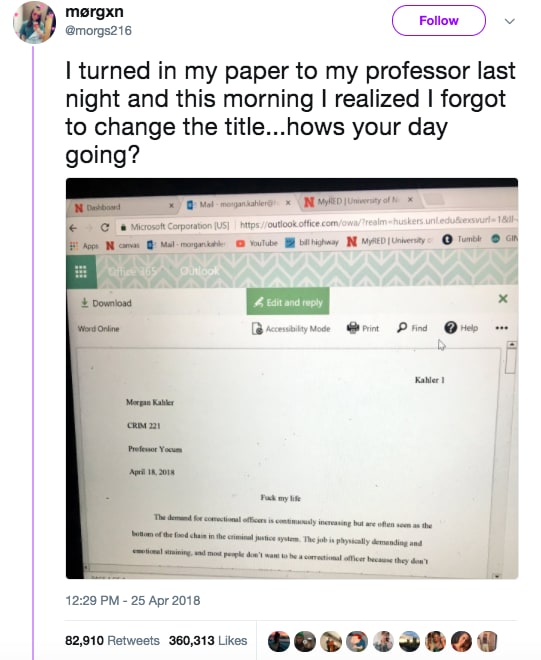Open the Help question mark icon
The width and height of the screenshot is (541, 660).
click(450, 327)
